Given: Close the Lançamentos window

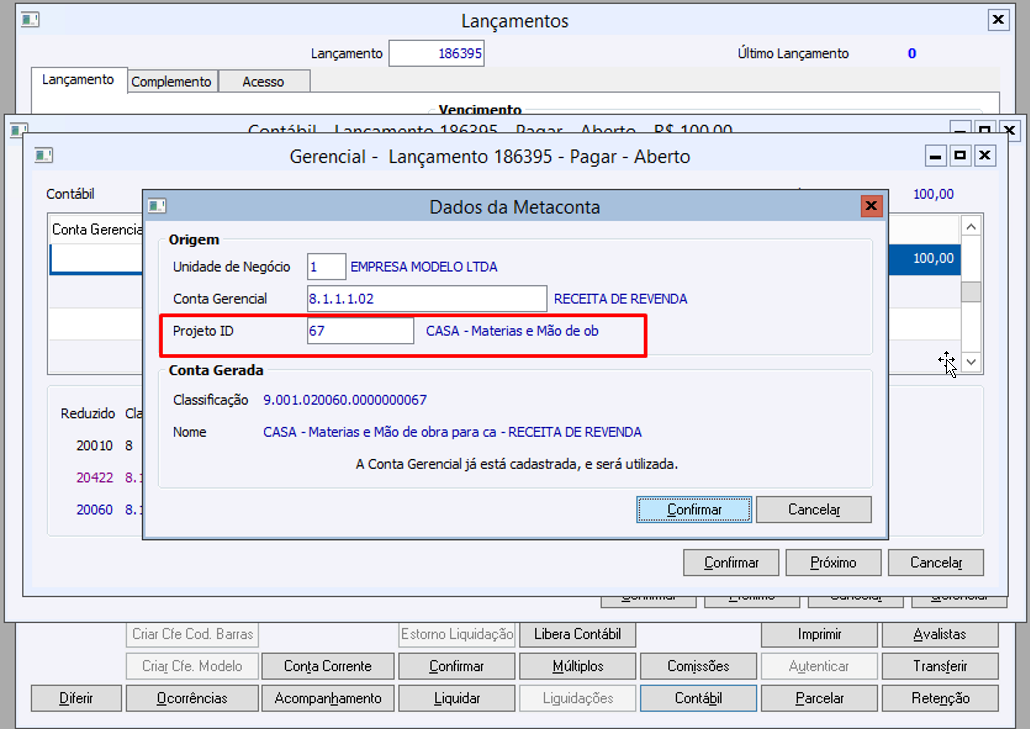Looking at the screenshot, I should click(x=998, y=20).
